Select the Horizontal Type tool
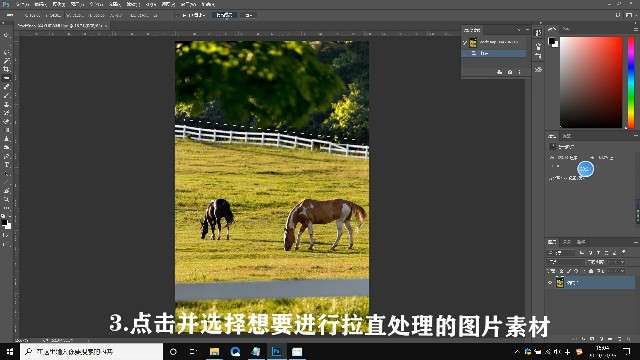The height and width of the screenshot is (360, 640). (6, 165)
